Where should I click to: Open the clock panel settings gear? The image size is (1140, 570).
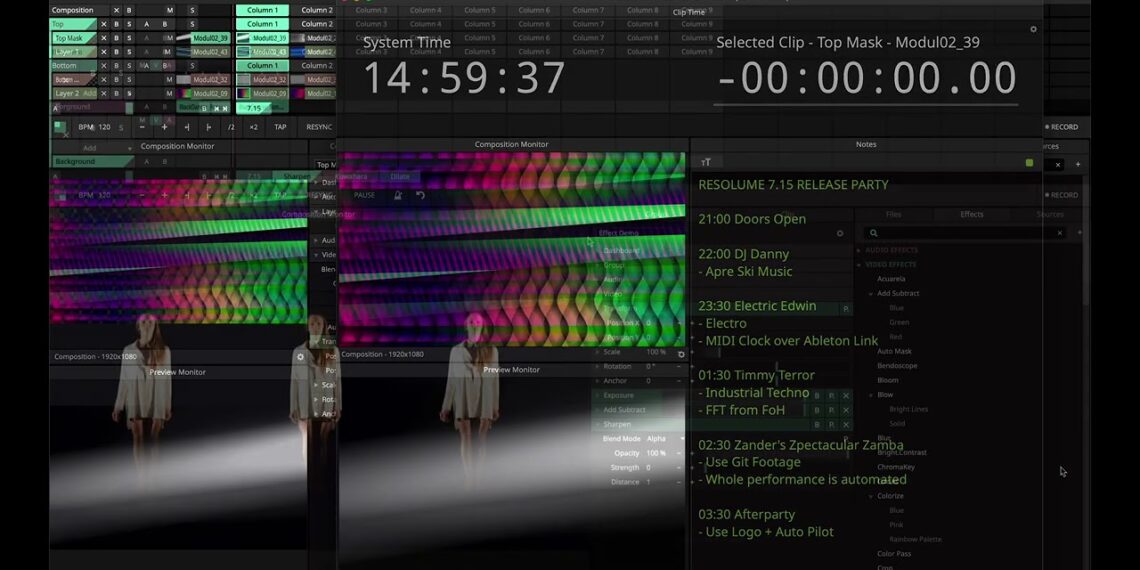point(1033,30)
